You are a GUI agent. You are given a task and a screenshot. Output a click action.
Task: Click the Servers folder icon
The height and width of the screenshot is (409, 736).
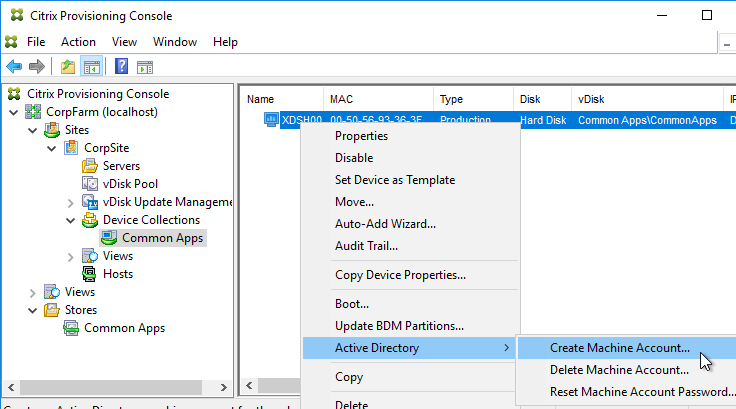point(90,166)
